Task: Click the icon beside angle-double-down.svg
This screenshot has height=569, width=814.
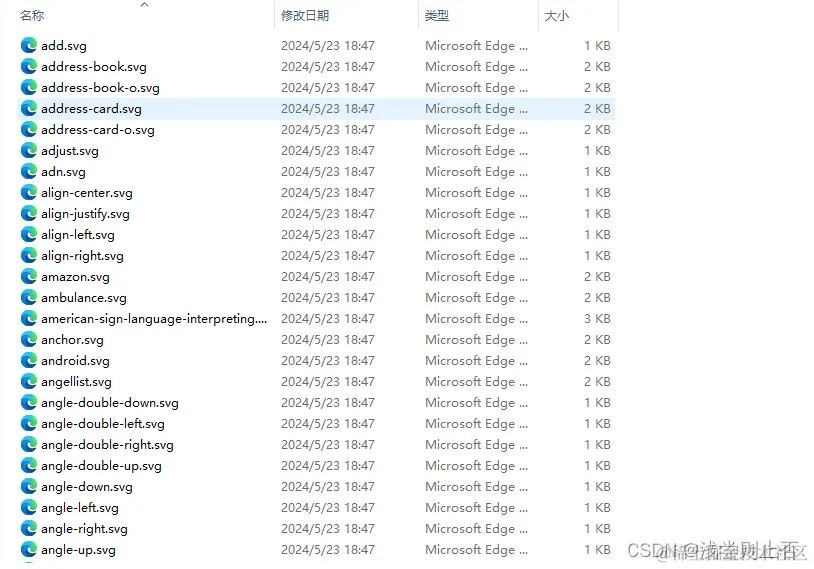Action: tap(29, 402)
